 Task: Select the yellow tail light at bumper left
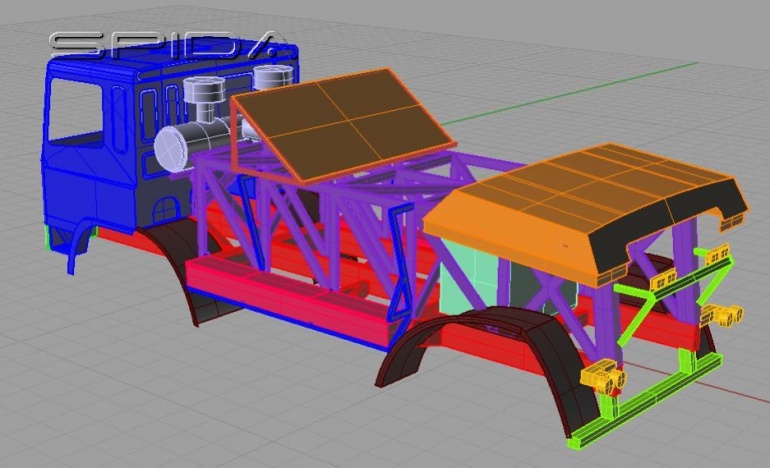click(x=603, y=375)
